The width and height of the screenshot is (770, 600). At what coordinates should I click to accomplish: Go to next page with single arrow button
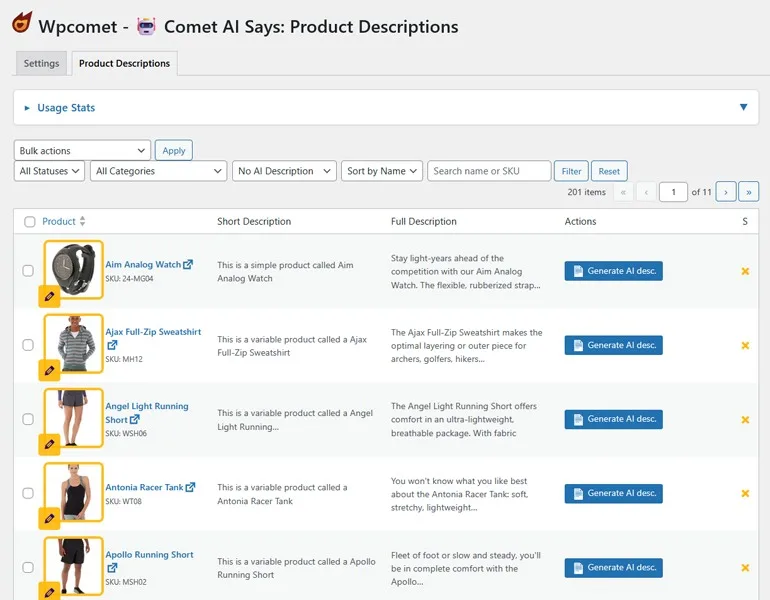click(726, 192)
